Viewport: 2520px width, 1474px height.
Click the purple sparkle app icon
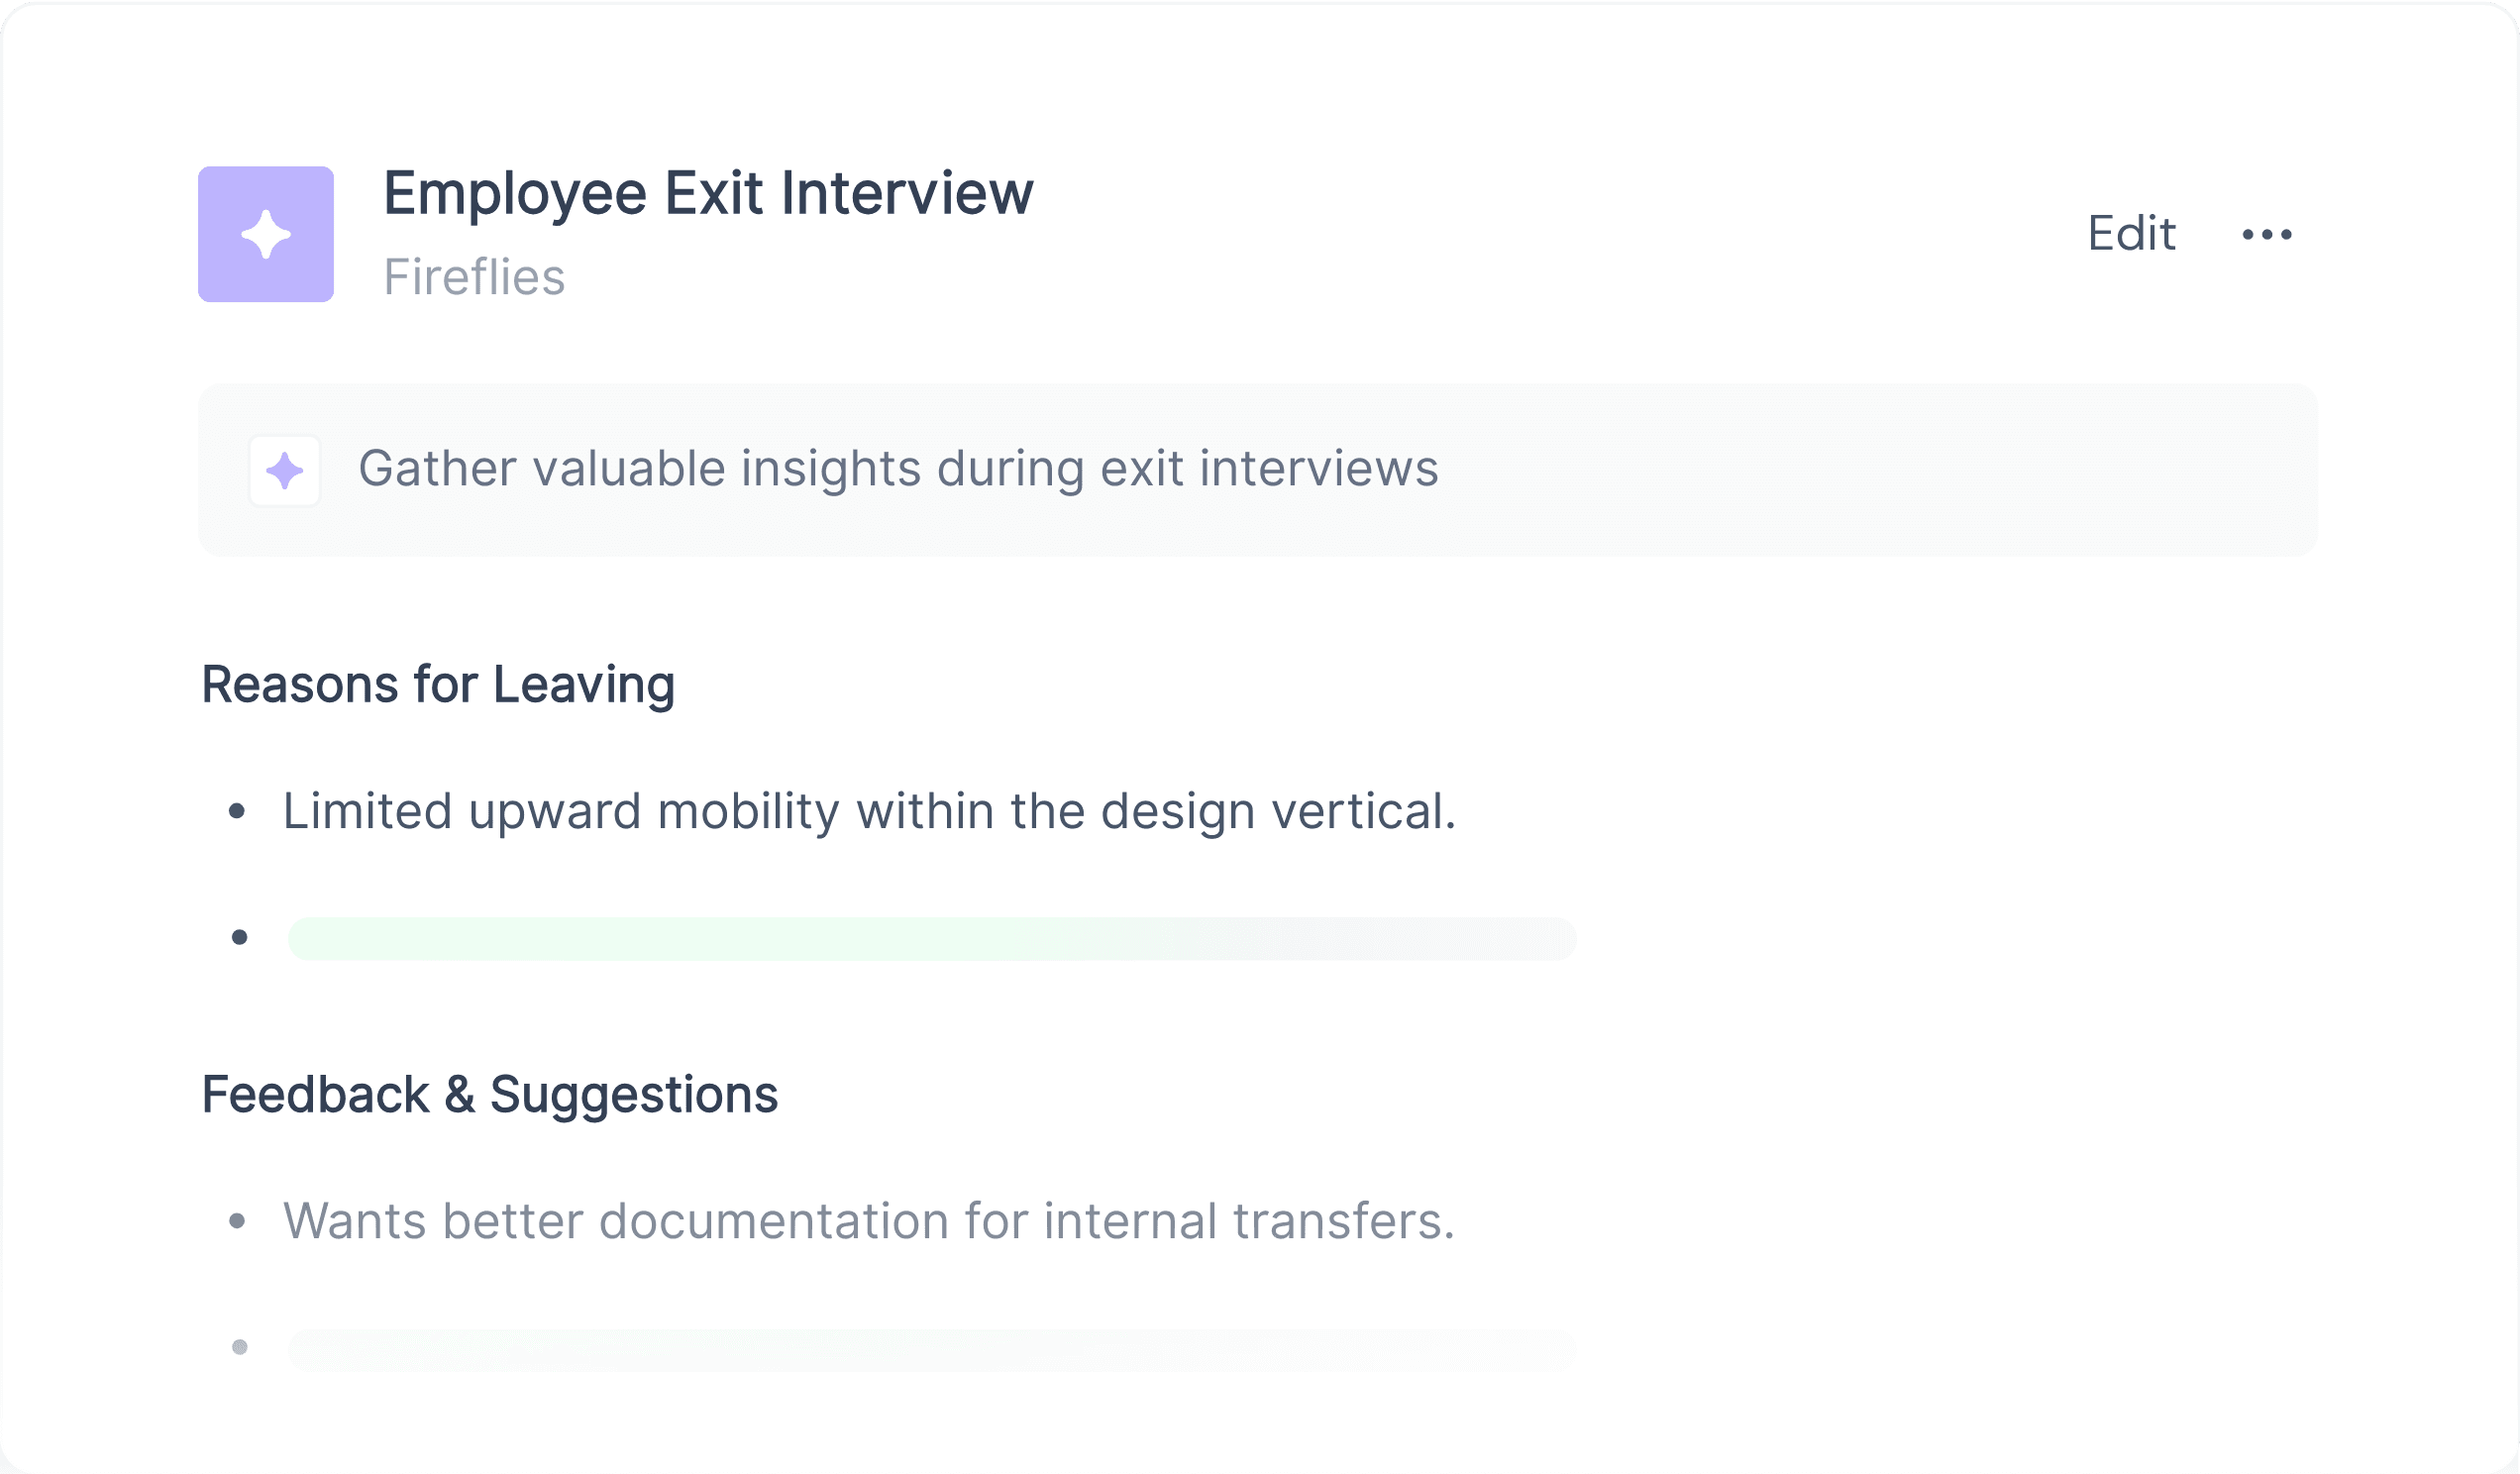coord(266,234)
